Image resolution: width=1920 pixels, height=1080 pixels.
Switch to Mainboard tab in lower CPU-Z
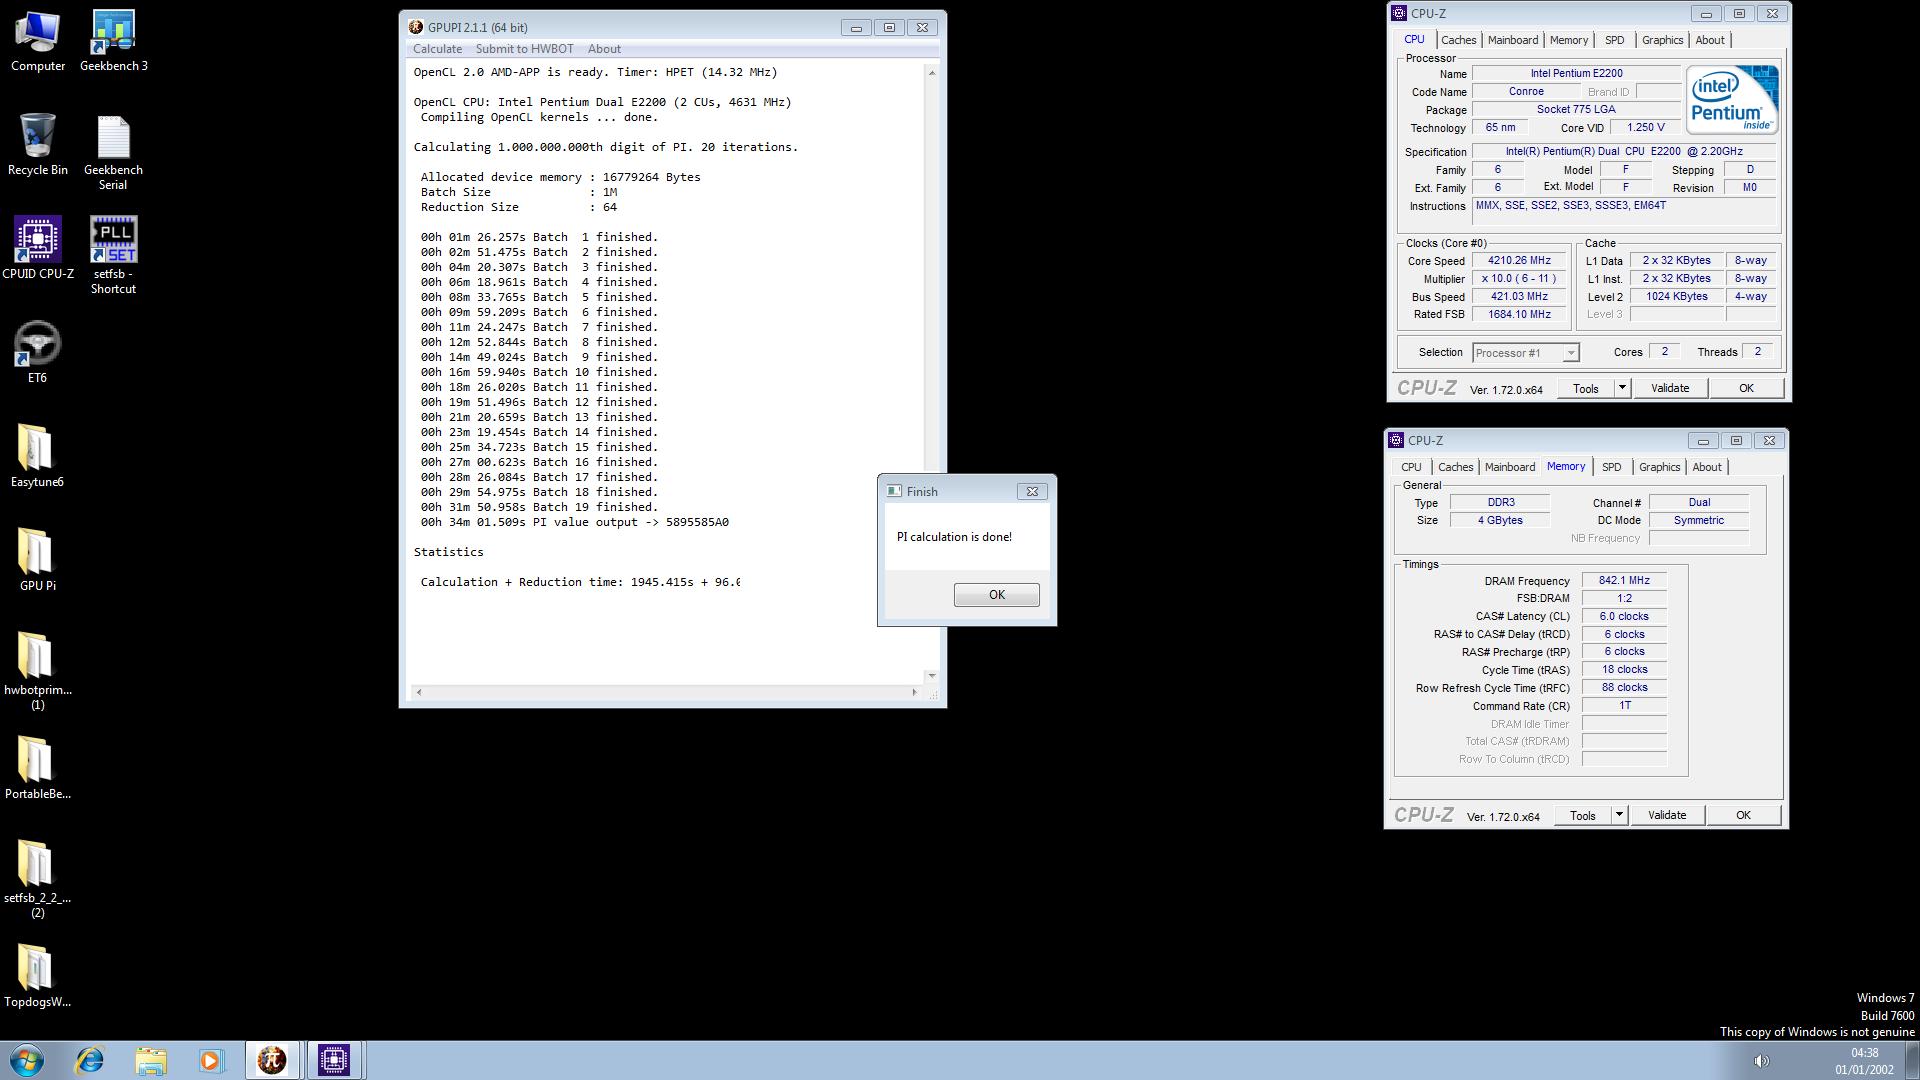[x=1510, y=467]
